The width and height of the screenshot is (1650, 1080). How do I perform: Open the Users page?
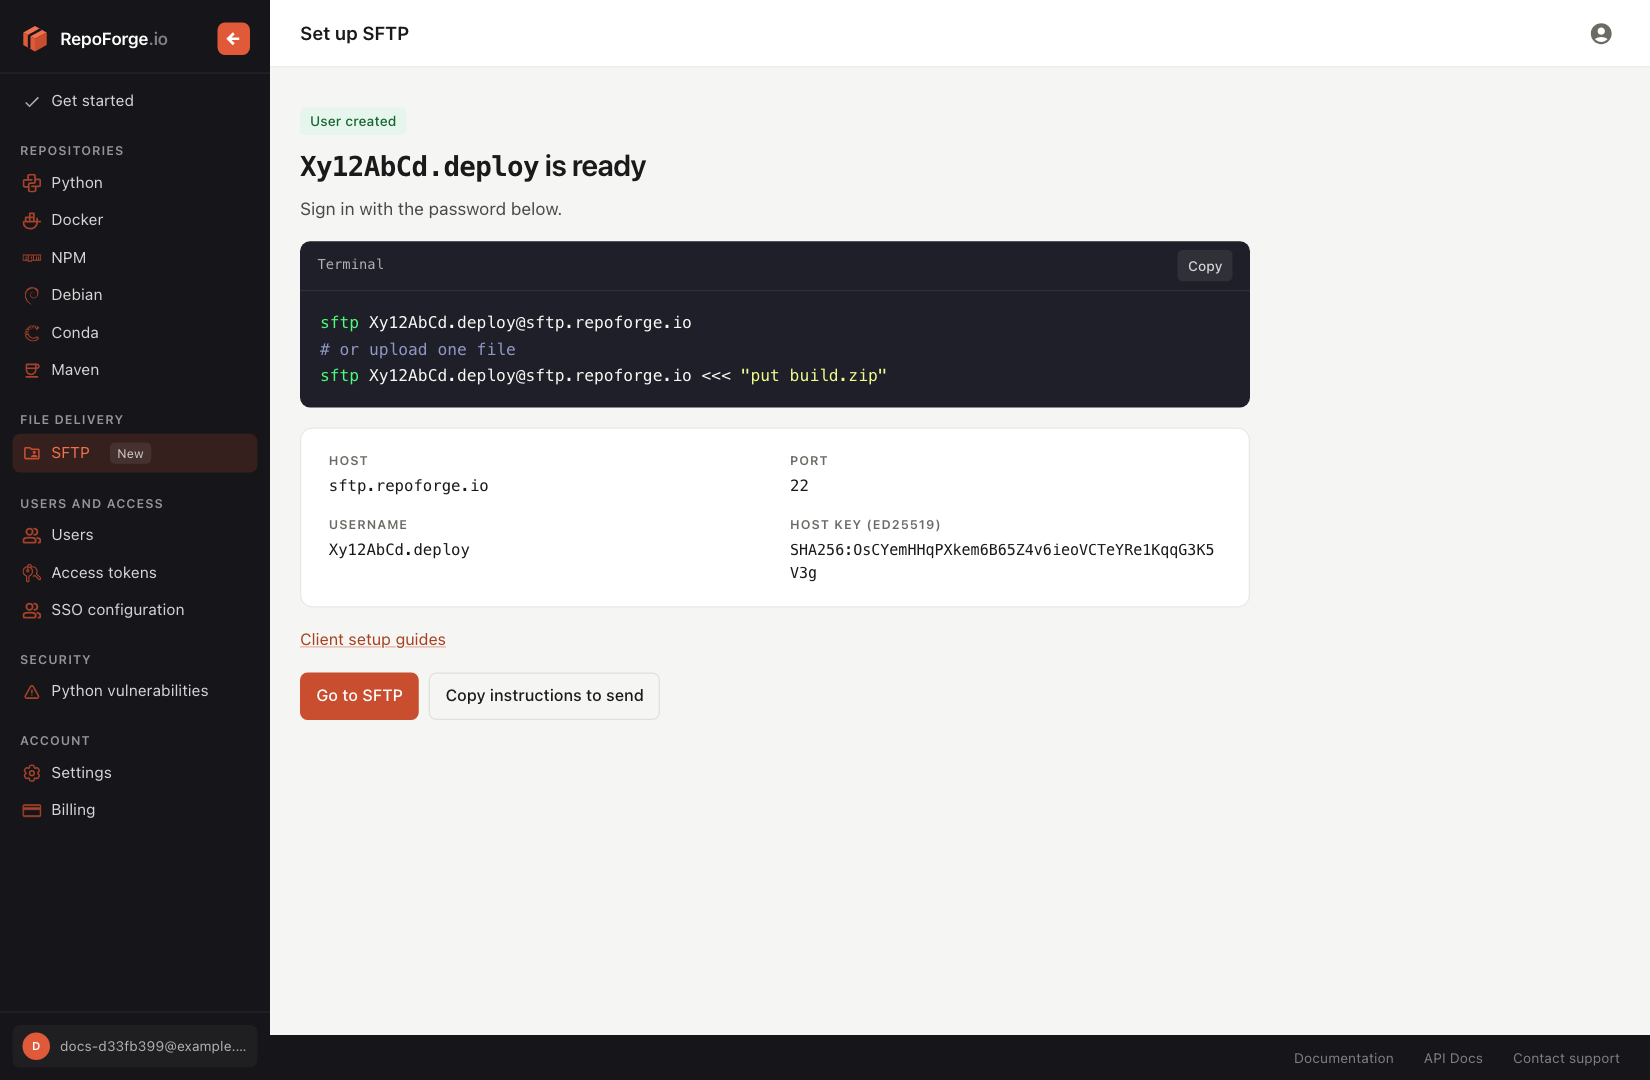click(x=135, y=535)
